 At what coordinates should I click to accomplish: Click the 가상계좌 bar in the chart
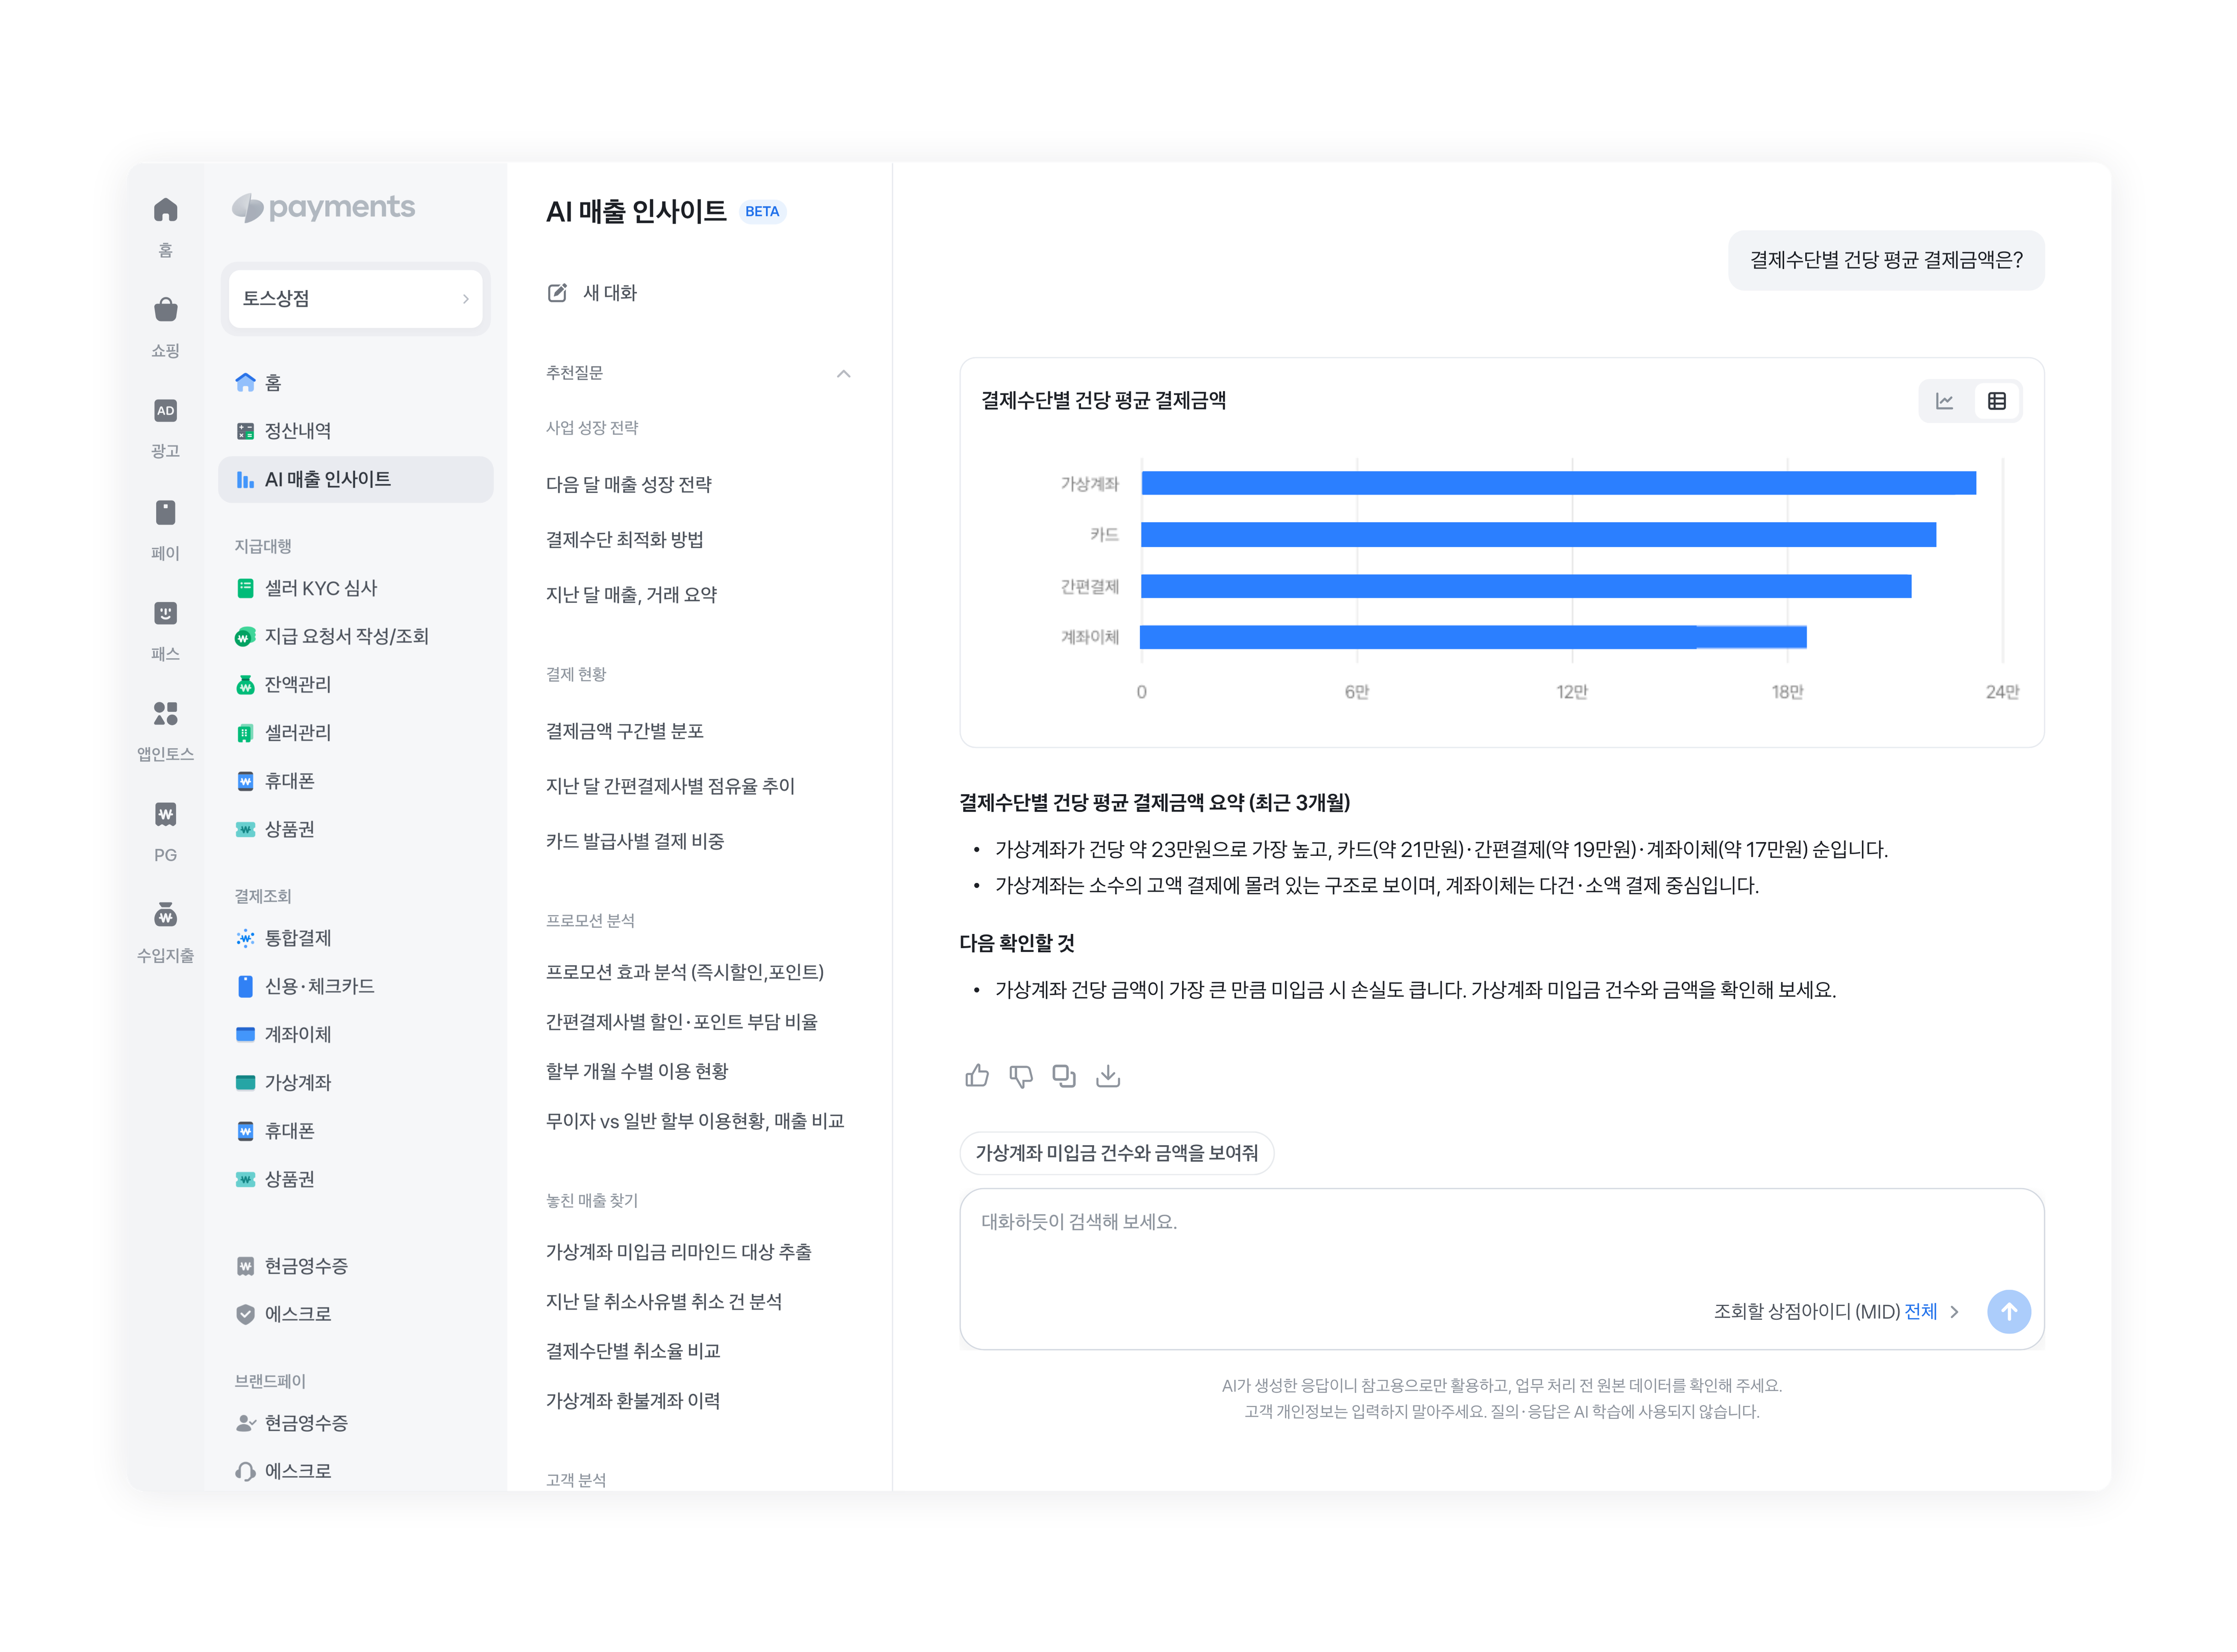(1558, 483)
